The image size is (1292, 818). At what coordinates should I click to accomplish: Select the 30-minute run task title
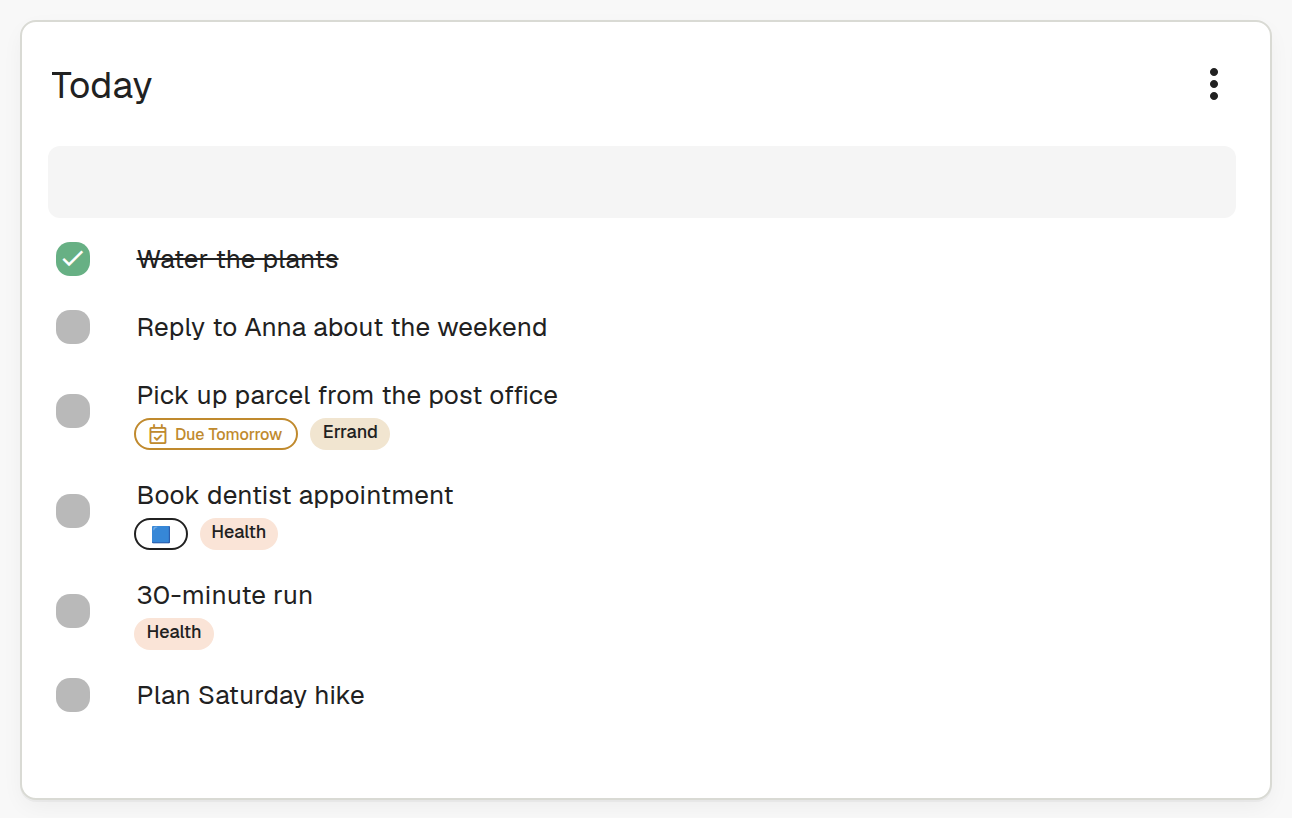tap(225, 596)
